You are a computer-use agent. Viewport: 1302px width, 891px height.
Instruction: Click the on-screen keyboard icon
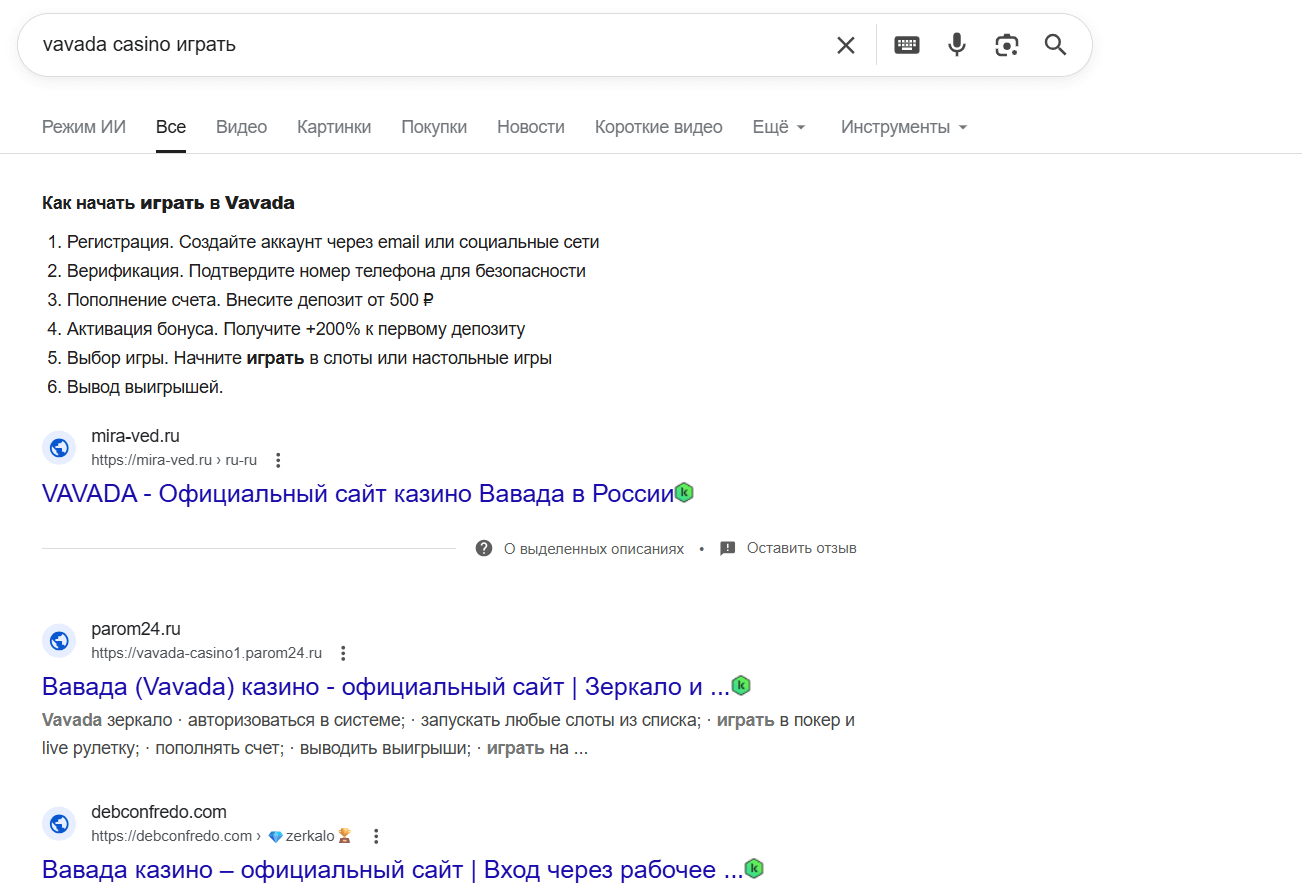906,44
